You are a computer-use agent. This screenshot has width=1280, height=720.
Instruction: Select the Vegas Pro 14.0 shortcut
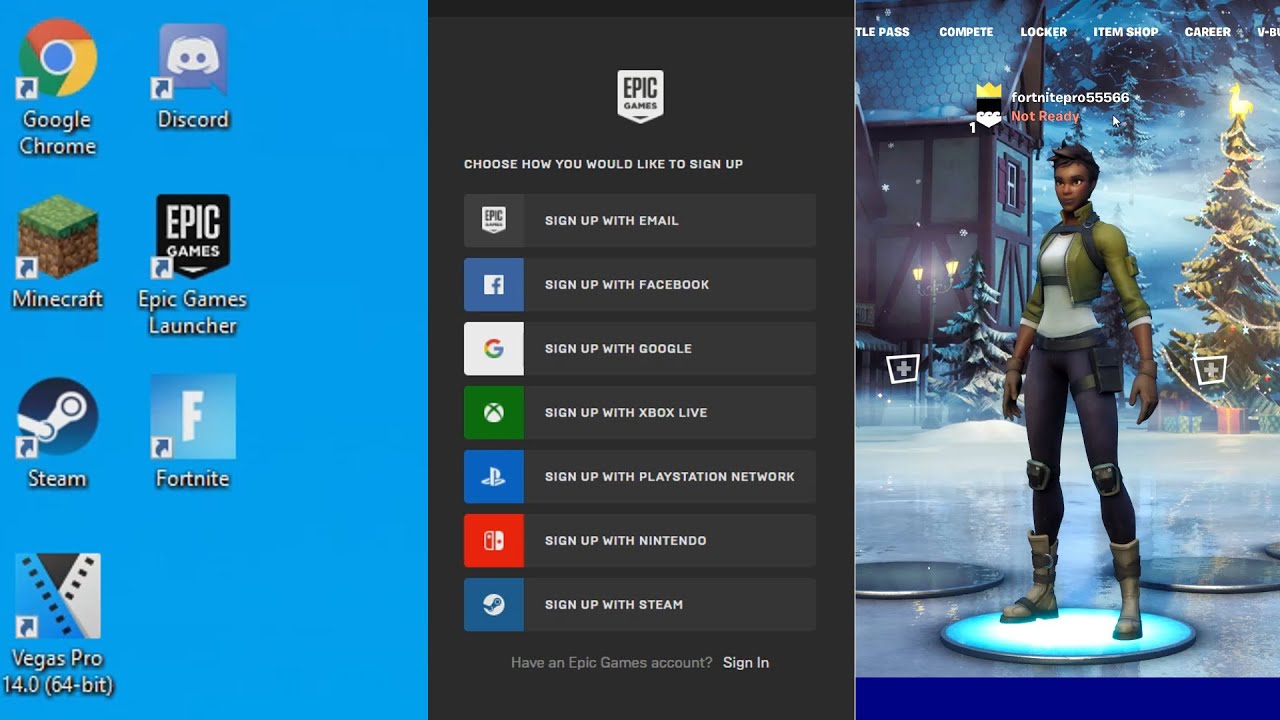pyautogui.click(x=57, y=624)
